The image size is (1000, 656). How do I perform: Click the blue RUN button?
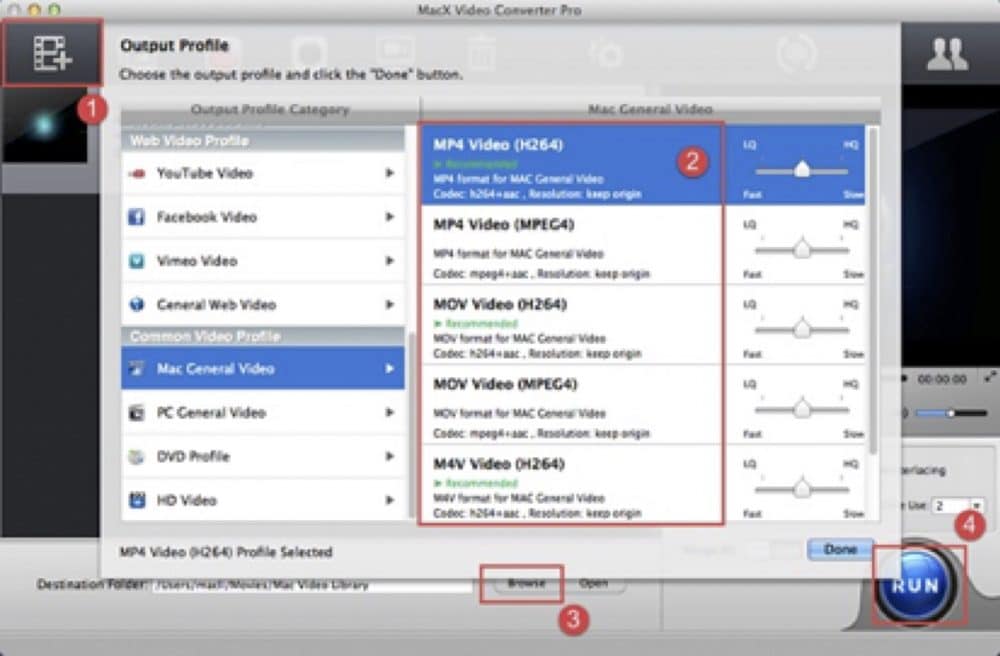[916, 585]
